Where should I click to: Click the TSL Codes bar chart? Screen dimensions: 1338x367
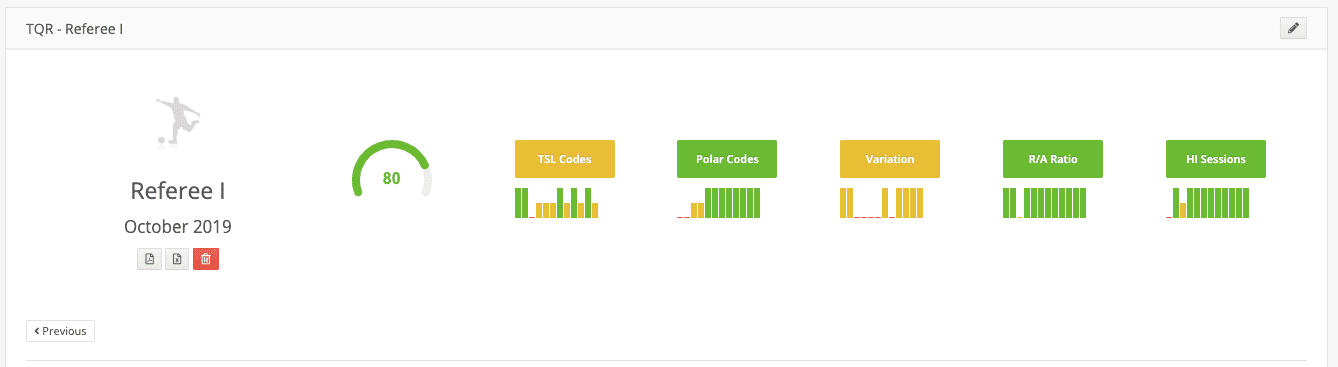pos(557,203)
